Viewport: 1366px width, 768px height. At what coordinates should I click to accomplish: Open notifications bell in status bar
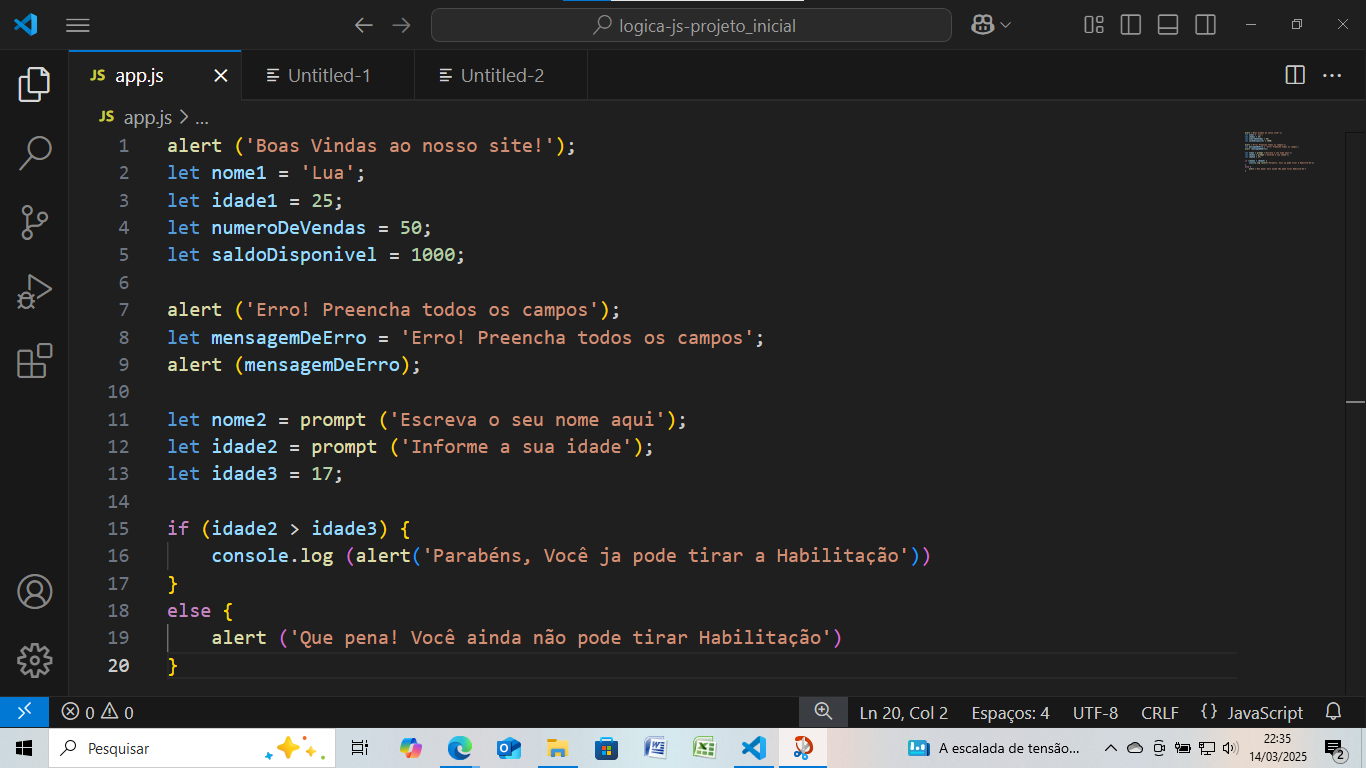point(1333,712)
